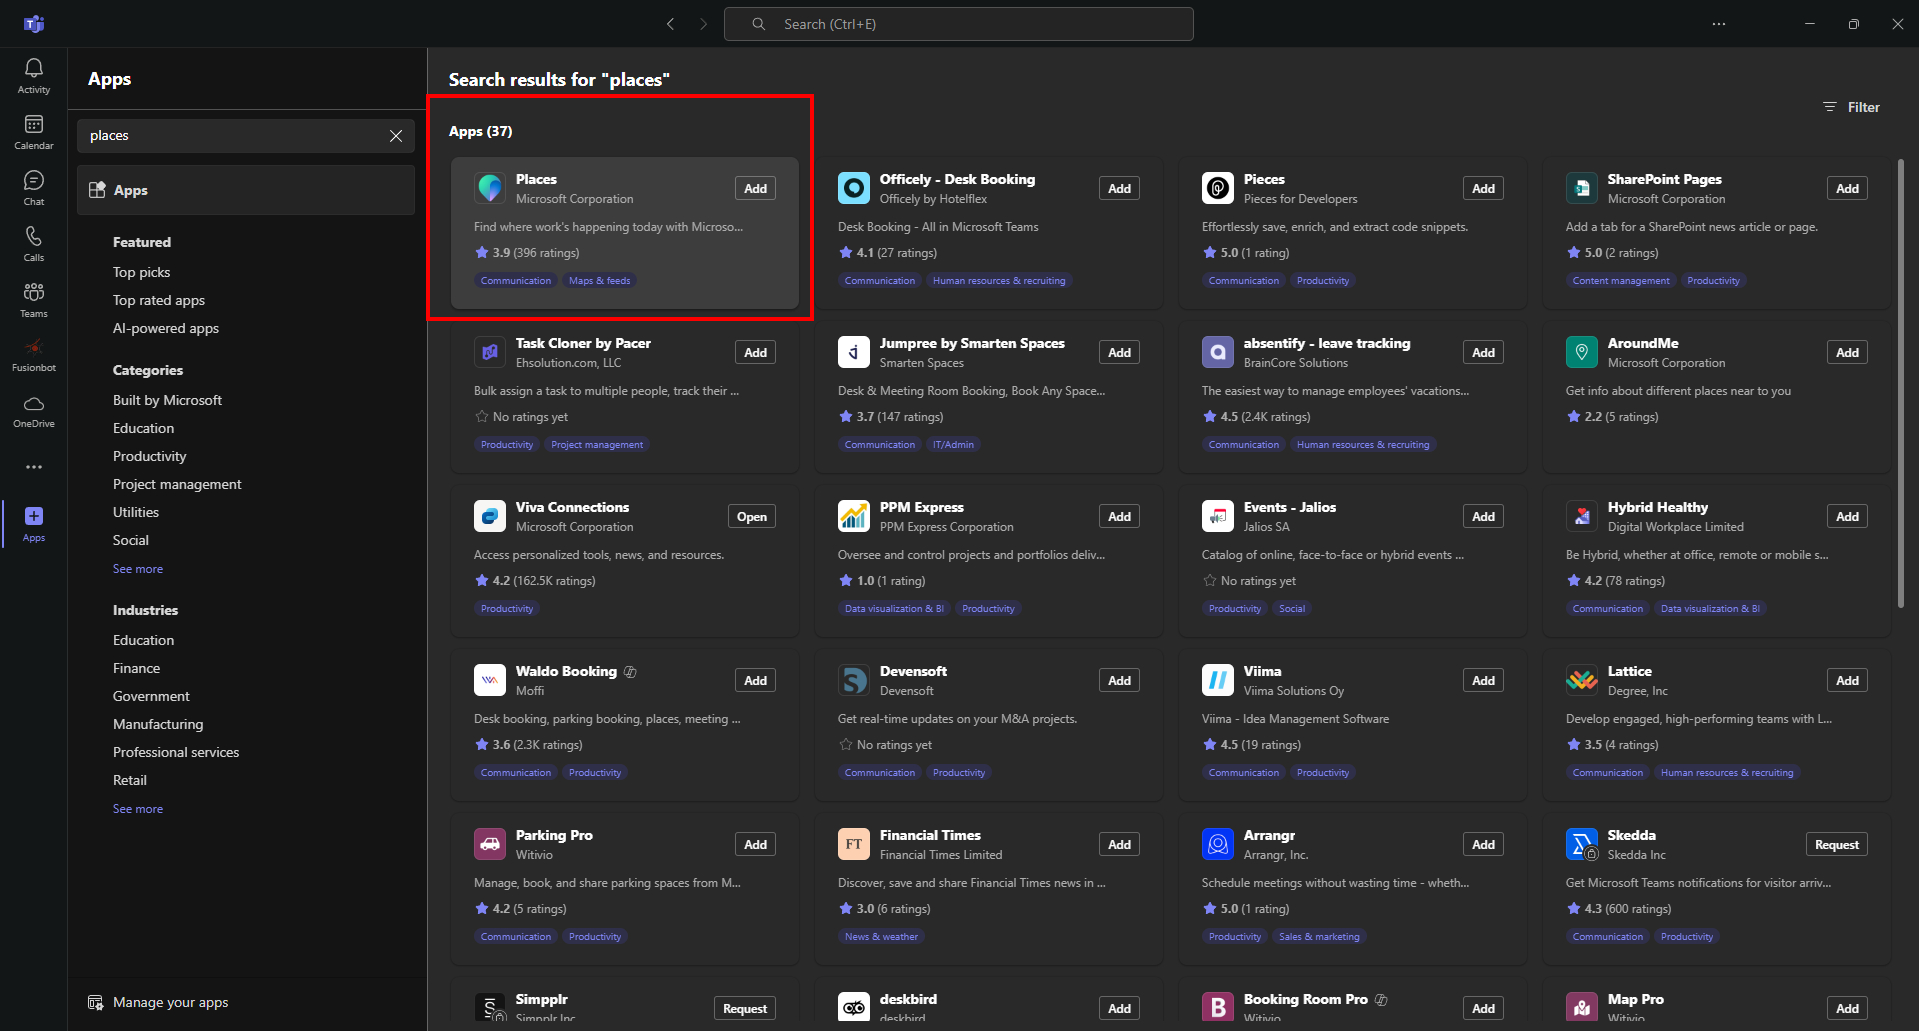The height and width of the screenshot is (1031, 1919).
Task: Go back with the back arrow
Action: (670, 24)
